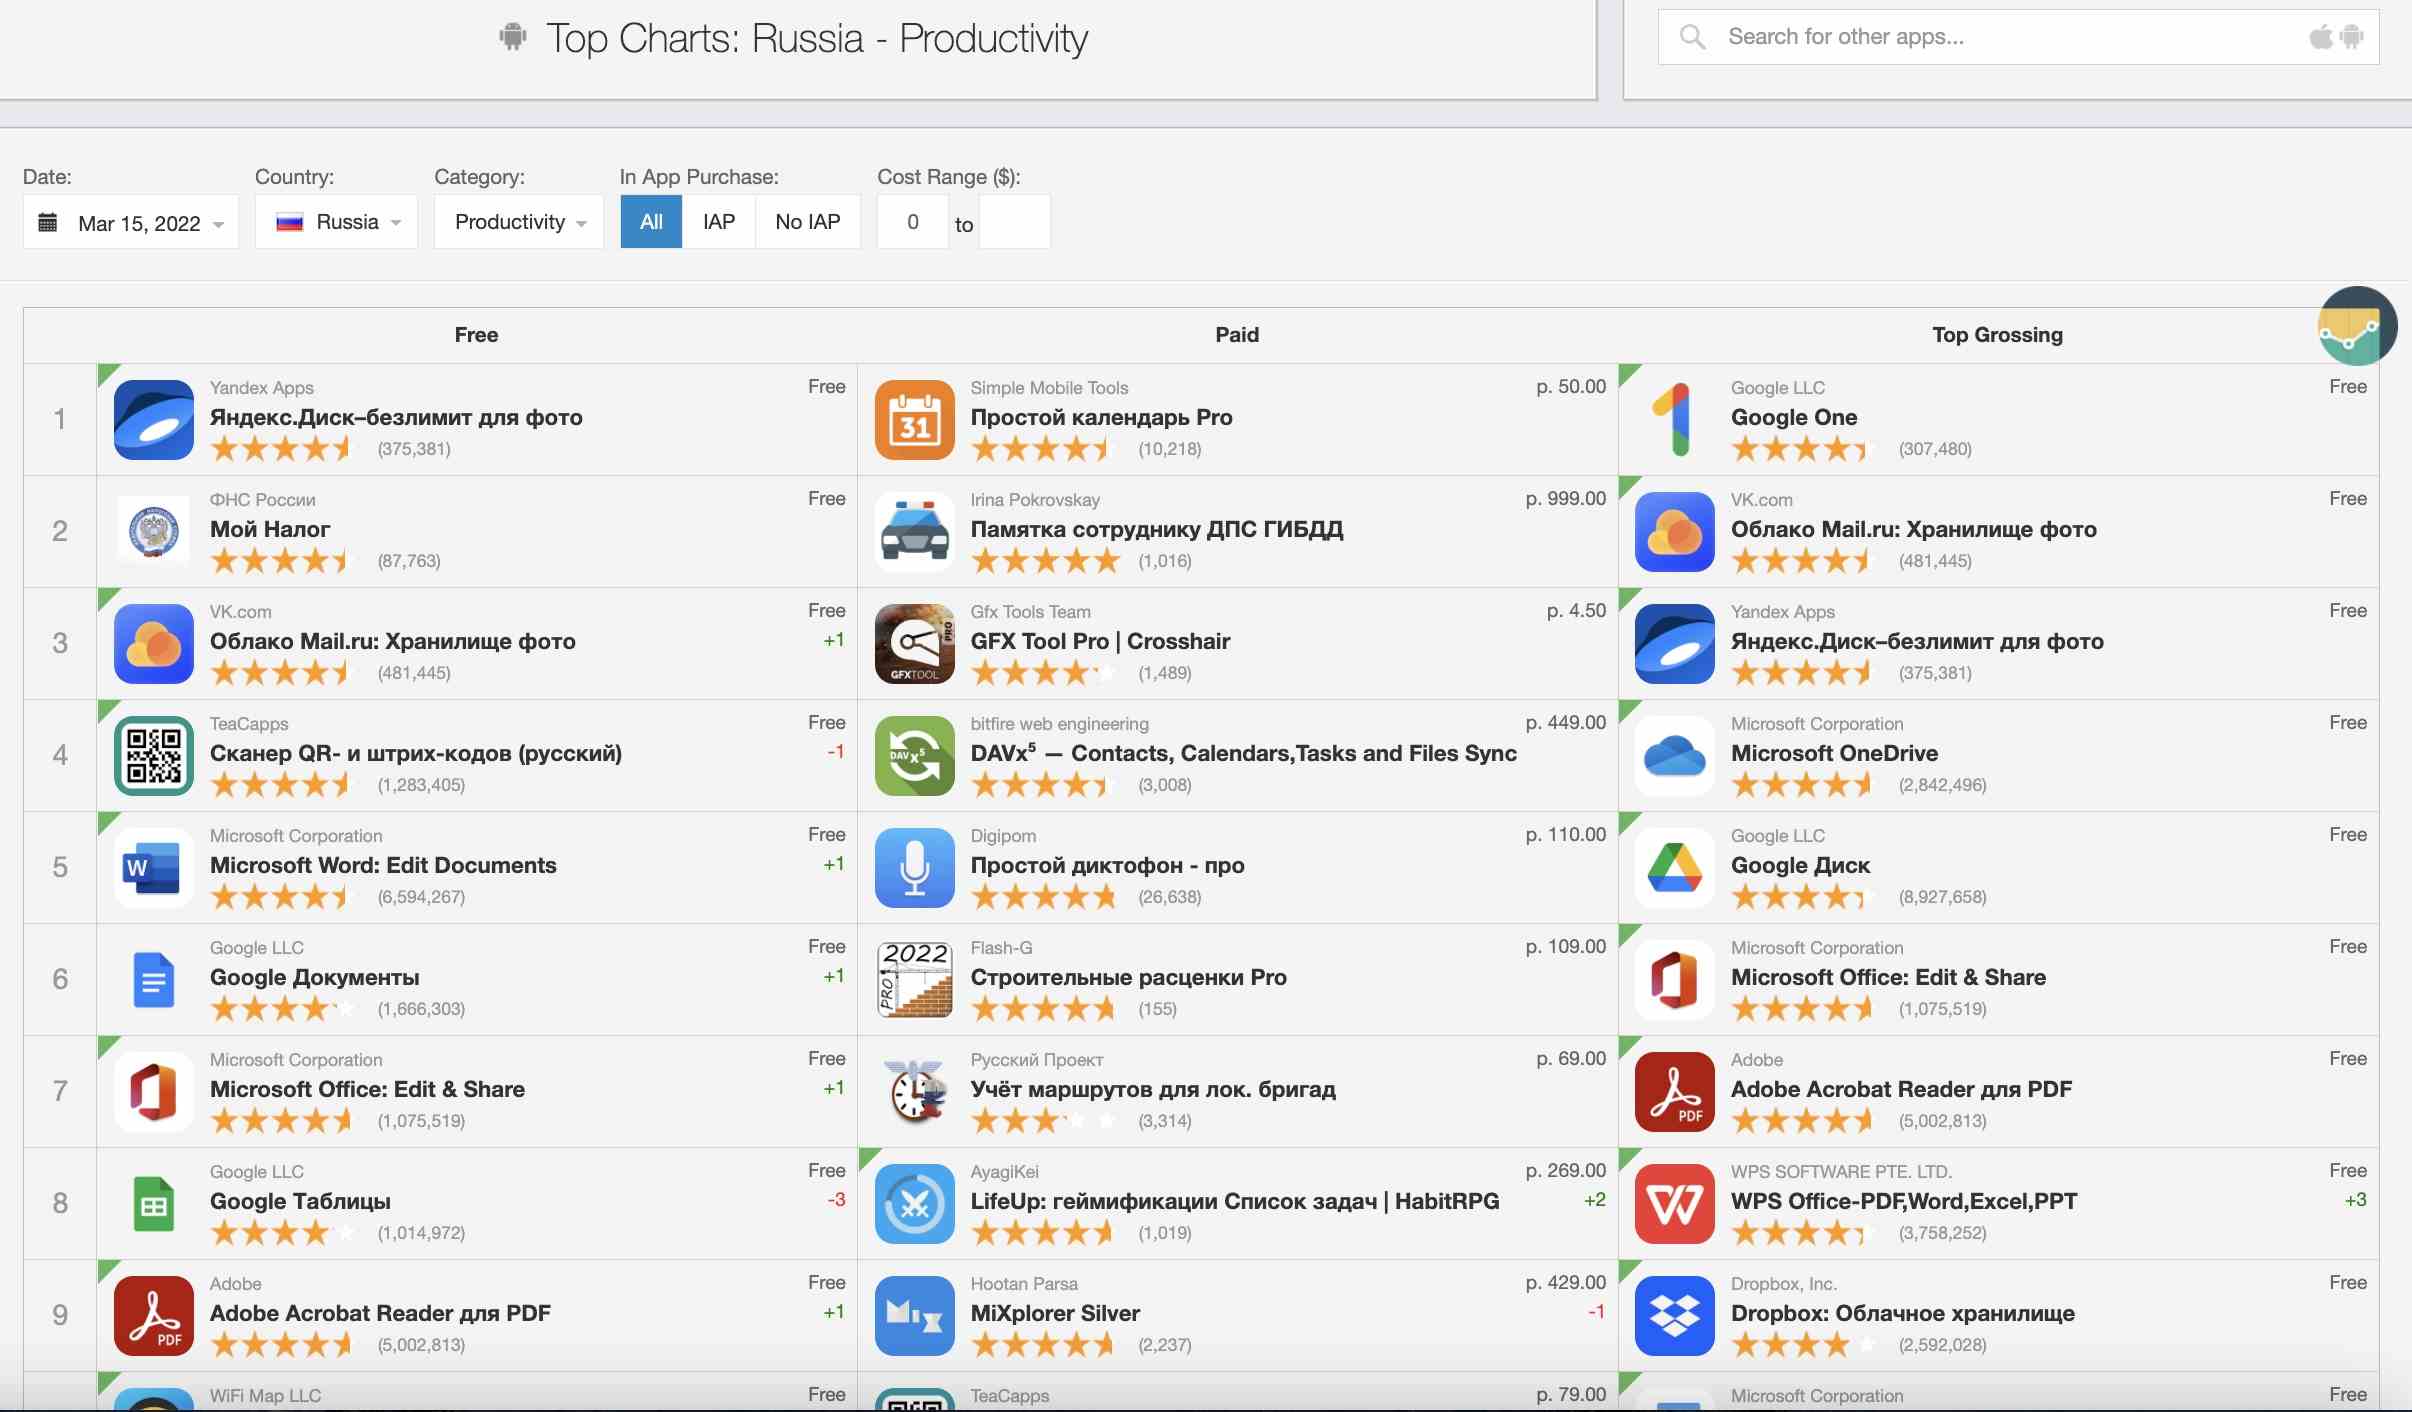
Task: Click the Строительные расценки Pro icon
Action: click(914, 979)
